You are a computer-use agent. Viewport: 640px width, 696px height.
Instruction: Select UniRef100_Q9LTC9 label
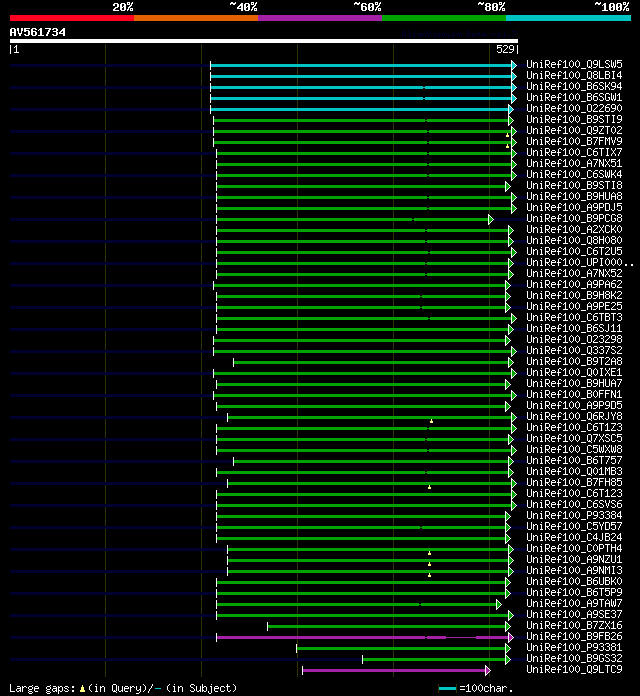click(x=574, y=669)
